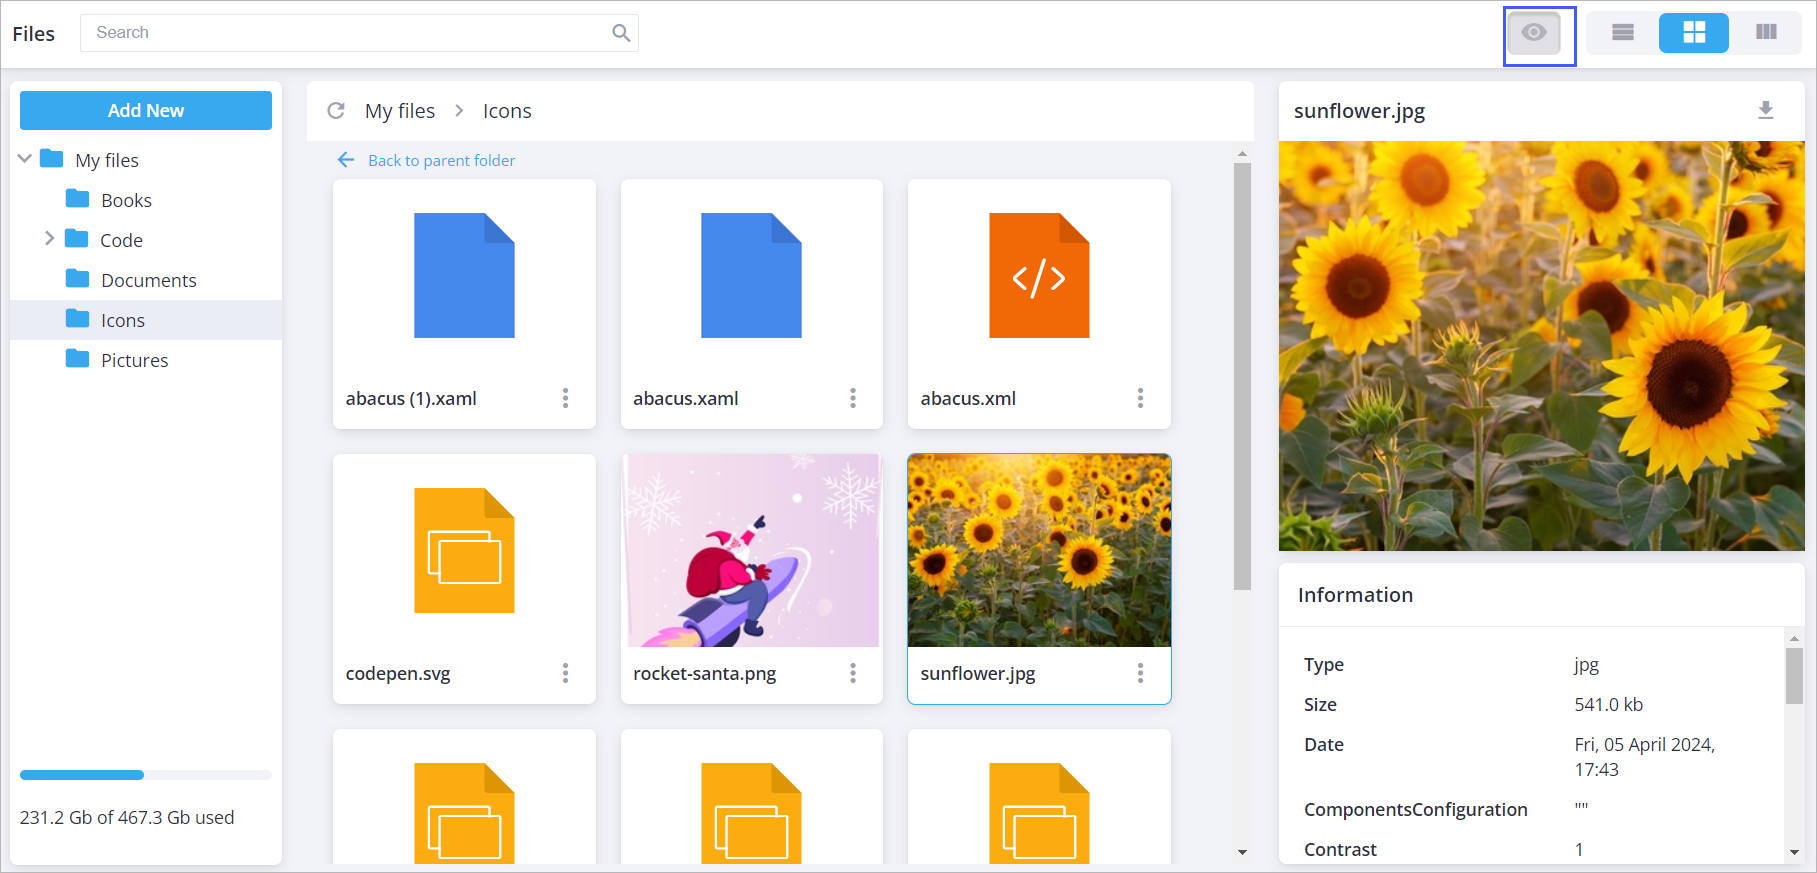Viewport: 1817px width, 873px height.
Task: Click the breadcrumb chevron after My files
Action: 459,111
